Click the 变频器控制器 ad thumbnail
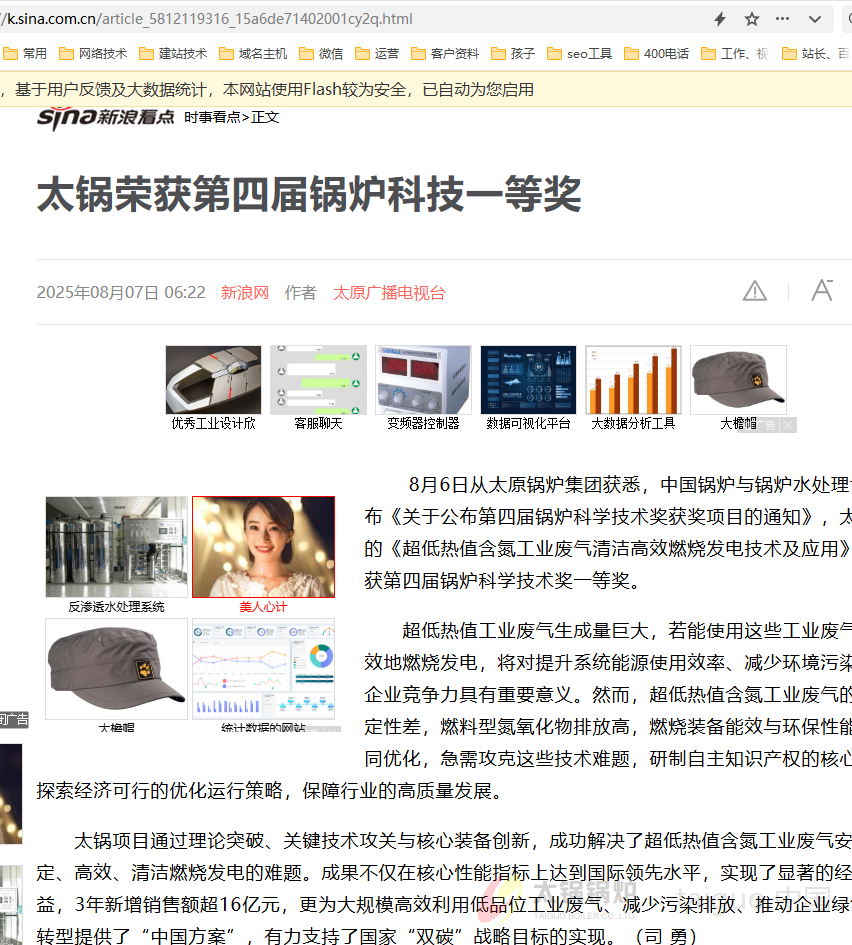852x945 pixels. pyautogui.click(x=423, y=381)
